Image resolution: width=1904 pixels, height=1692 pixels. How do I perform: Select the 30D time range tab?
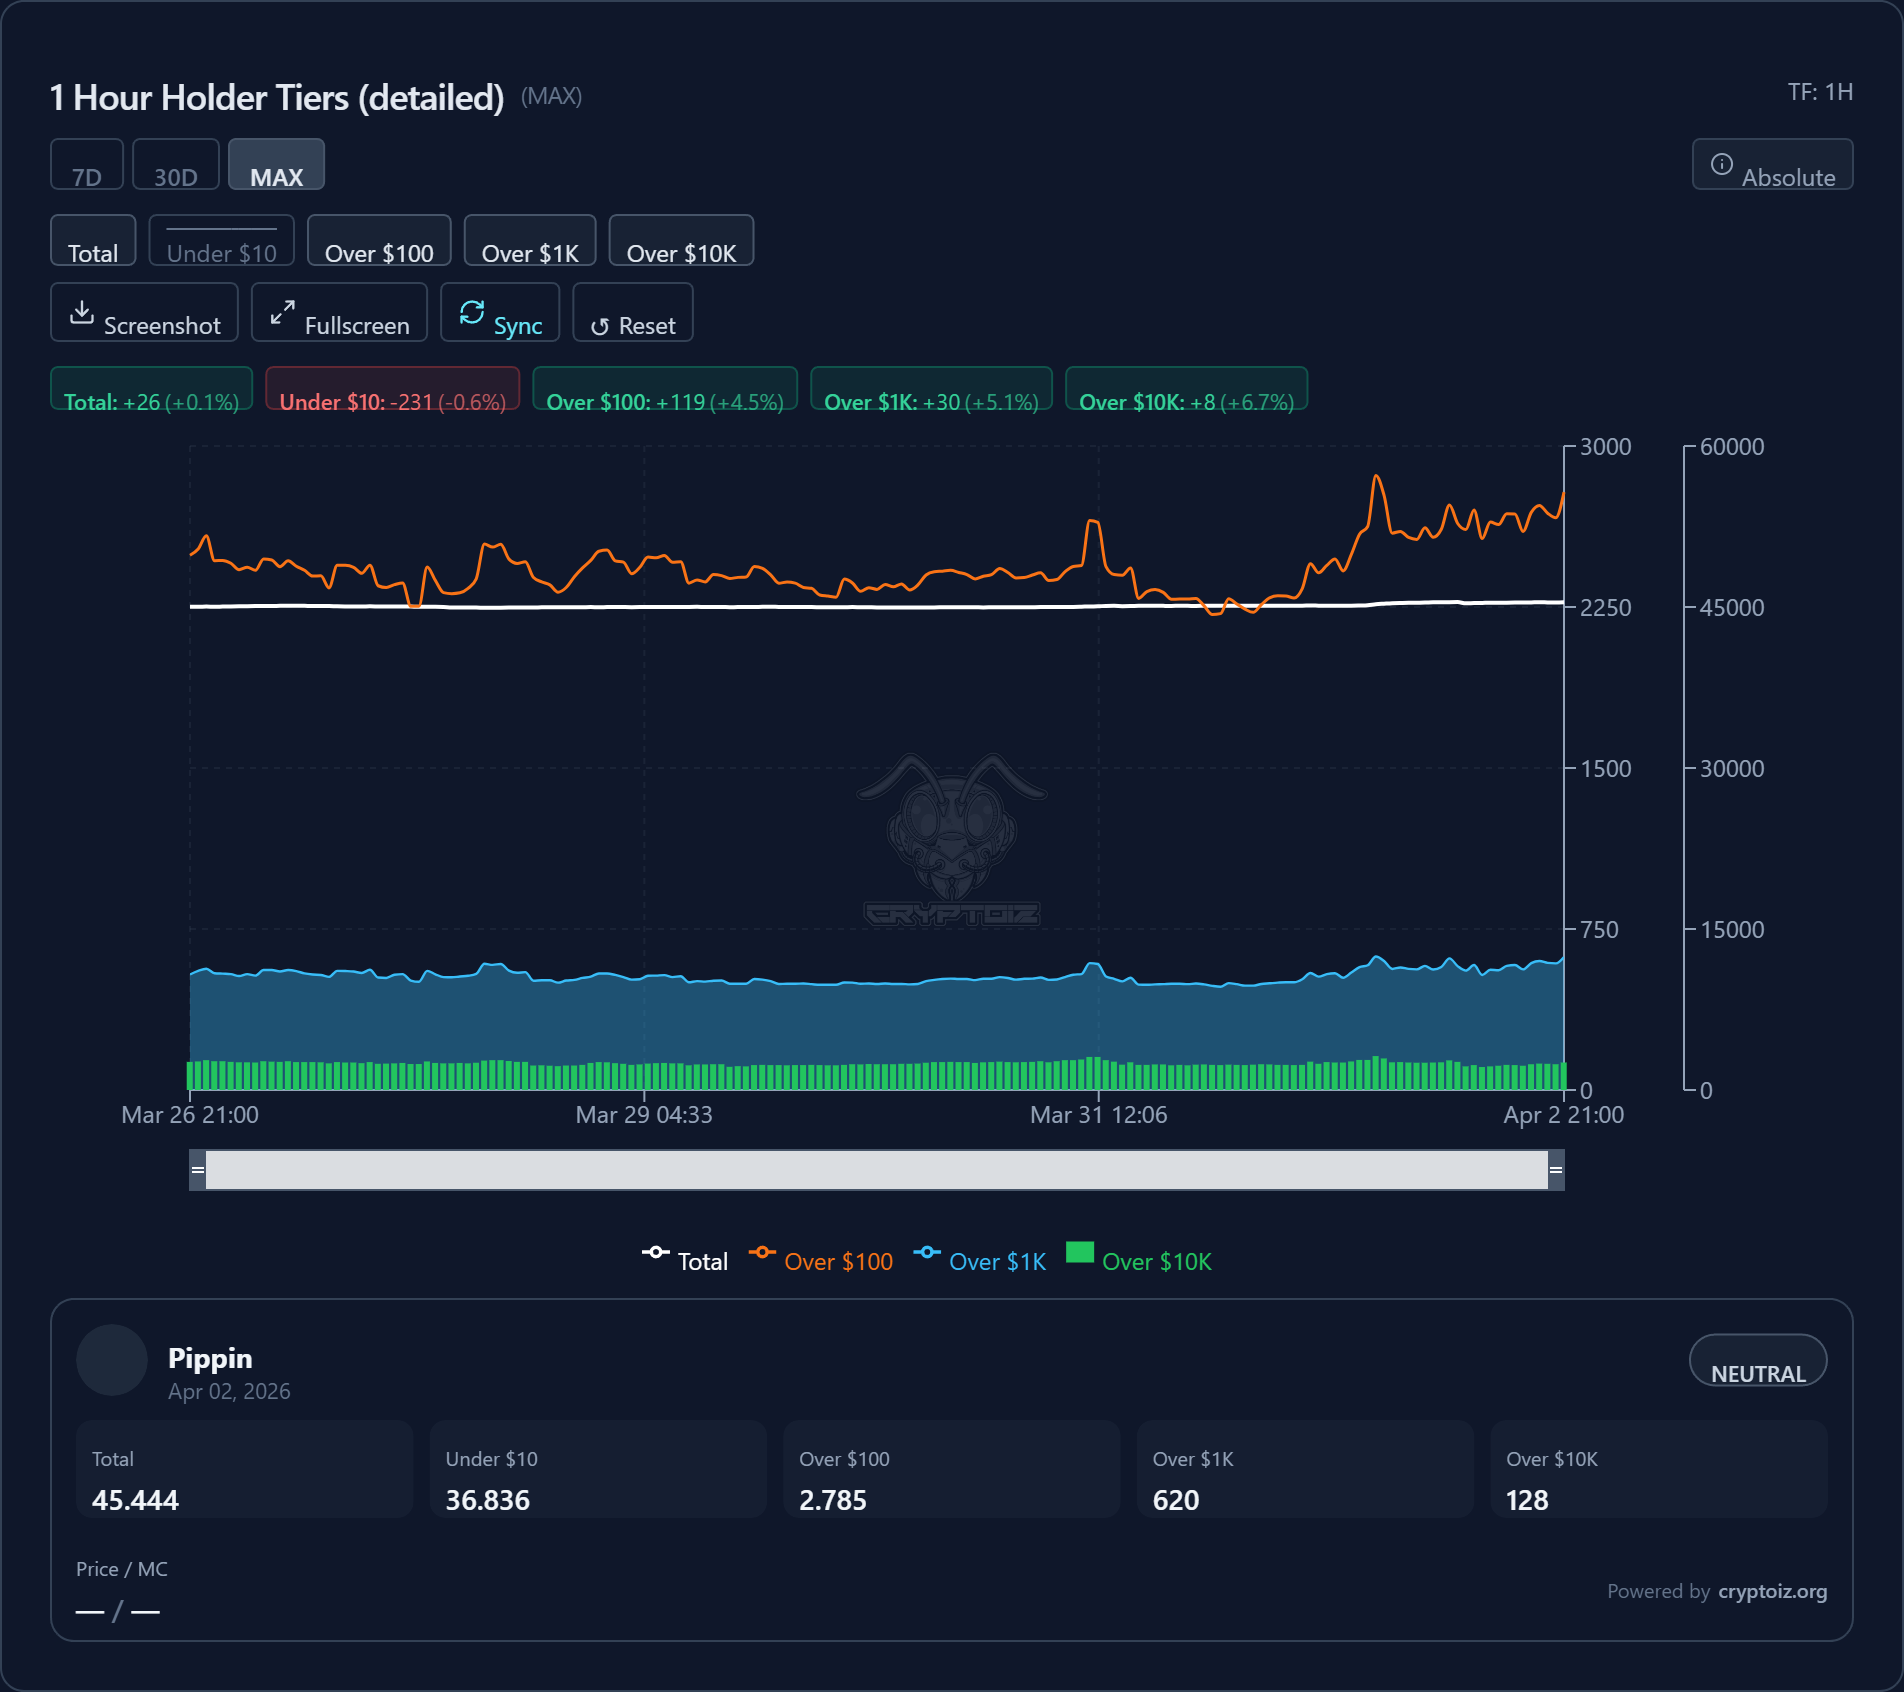[176, 164]
